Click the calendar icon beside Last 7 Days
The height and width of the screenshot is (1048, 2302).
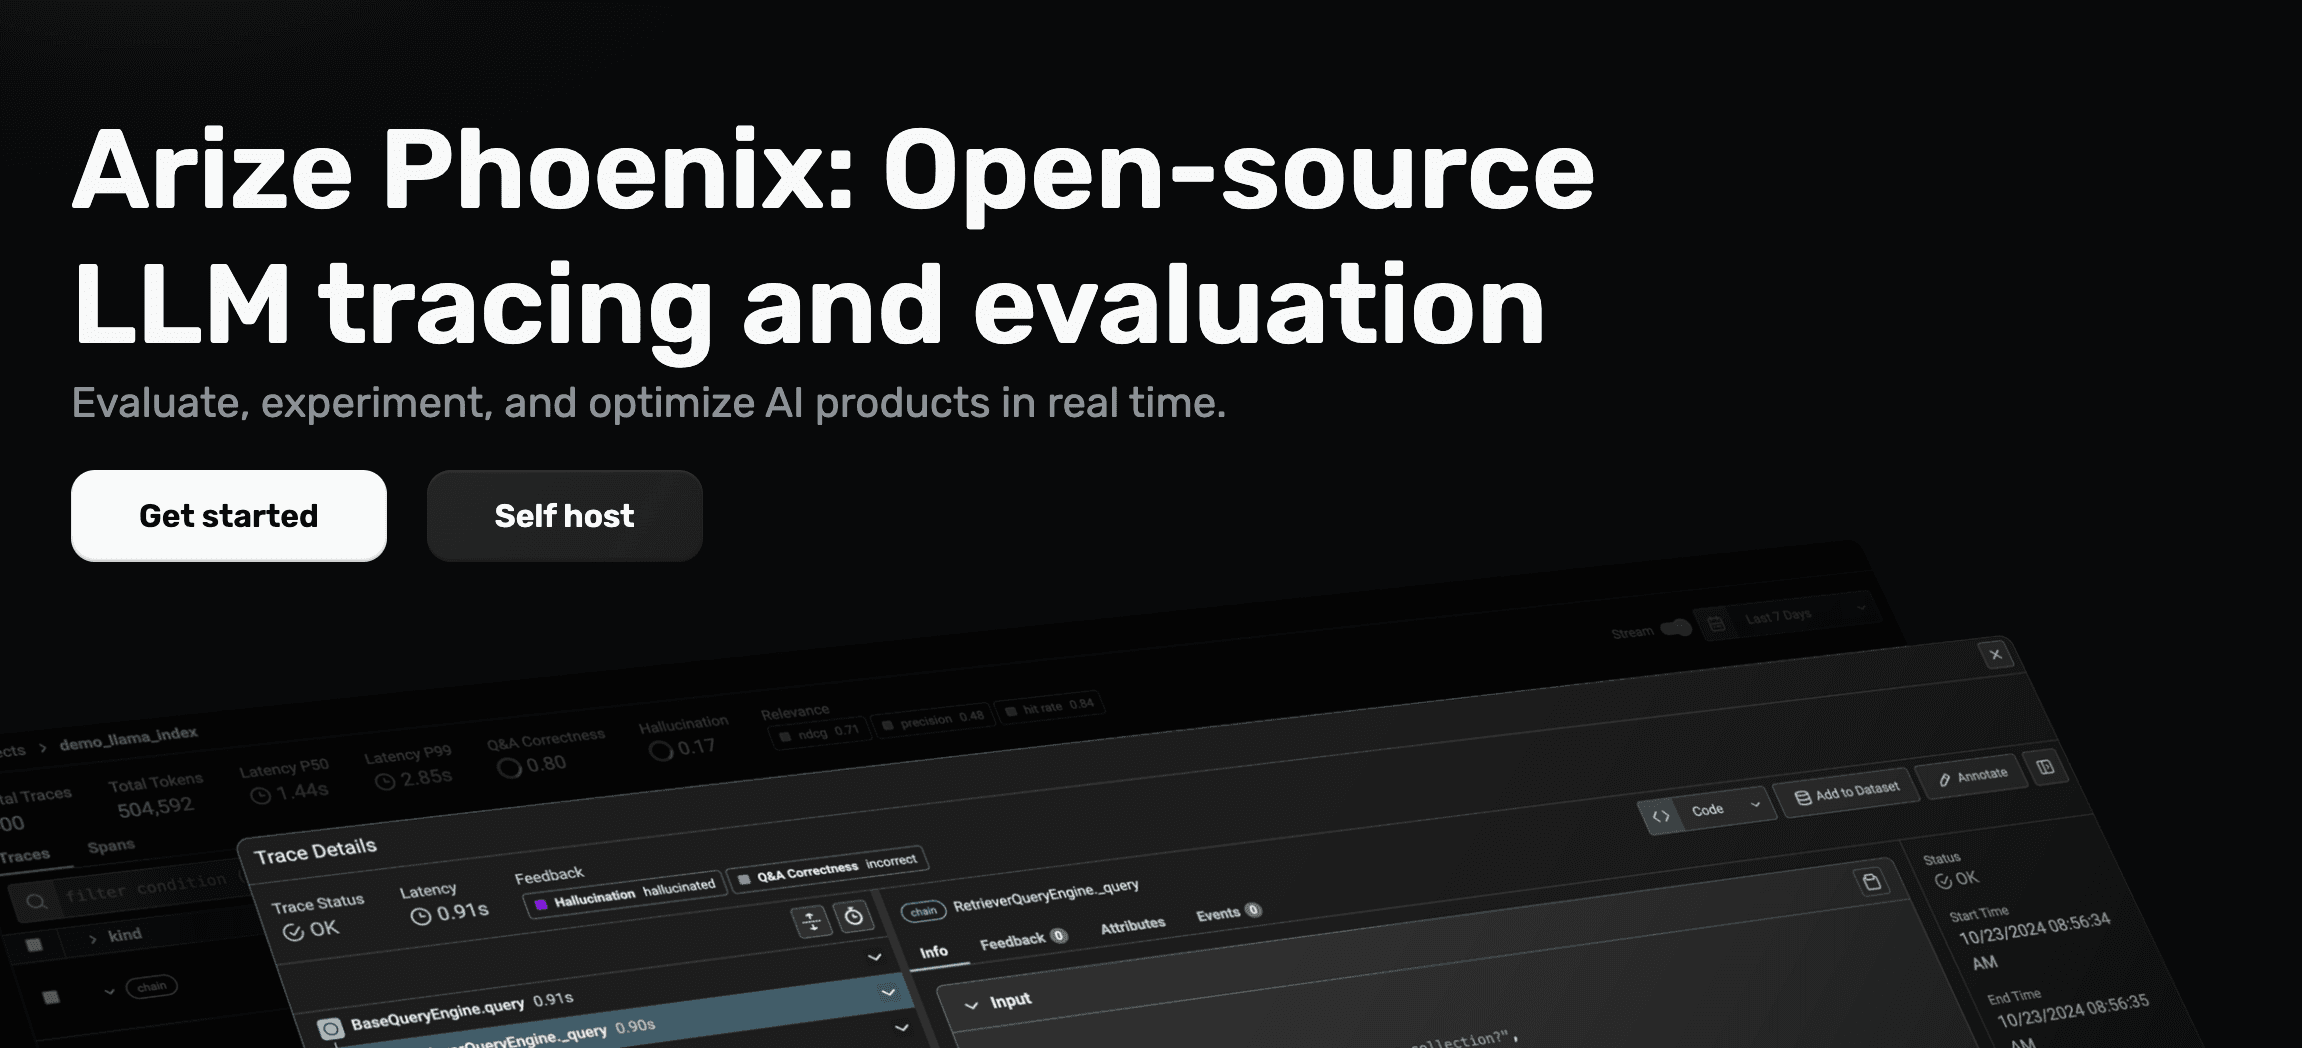pyautogui.click(x=1716, y=624)
